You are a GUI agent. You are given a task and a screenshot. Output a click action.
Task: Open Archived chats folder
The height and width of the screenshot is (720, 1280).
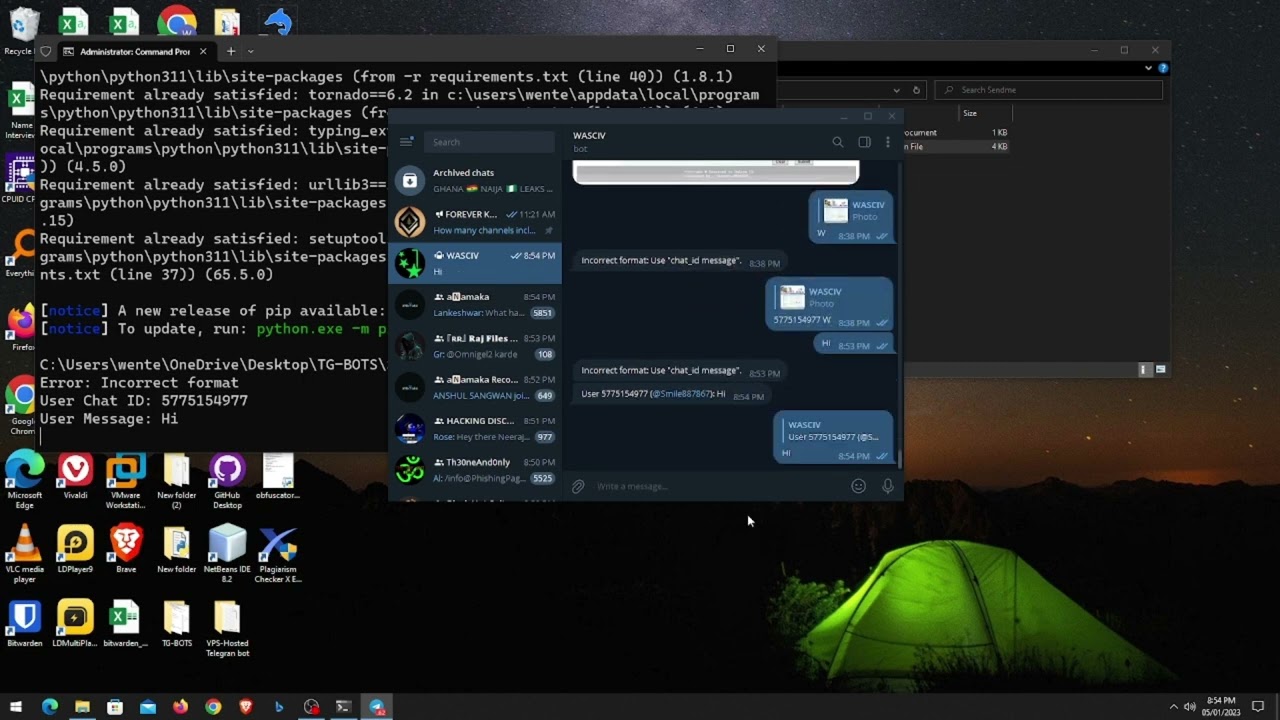475,180
